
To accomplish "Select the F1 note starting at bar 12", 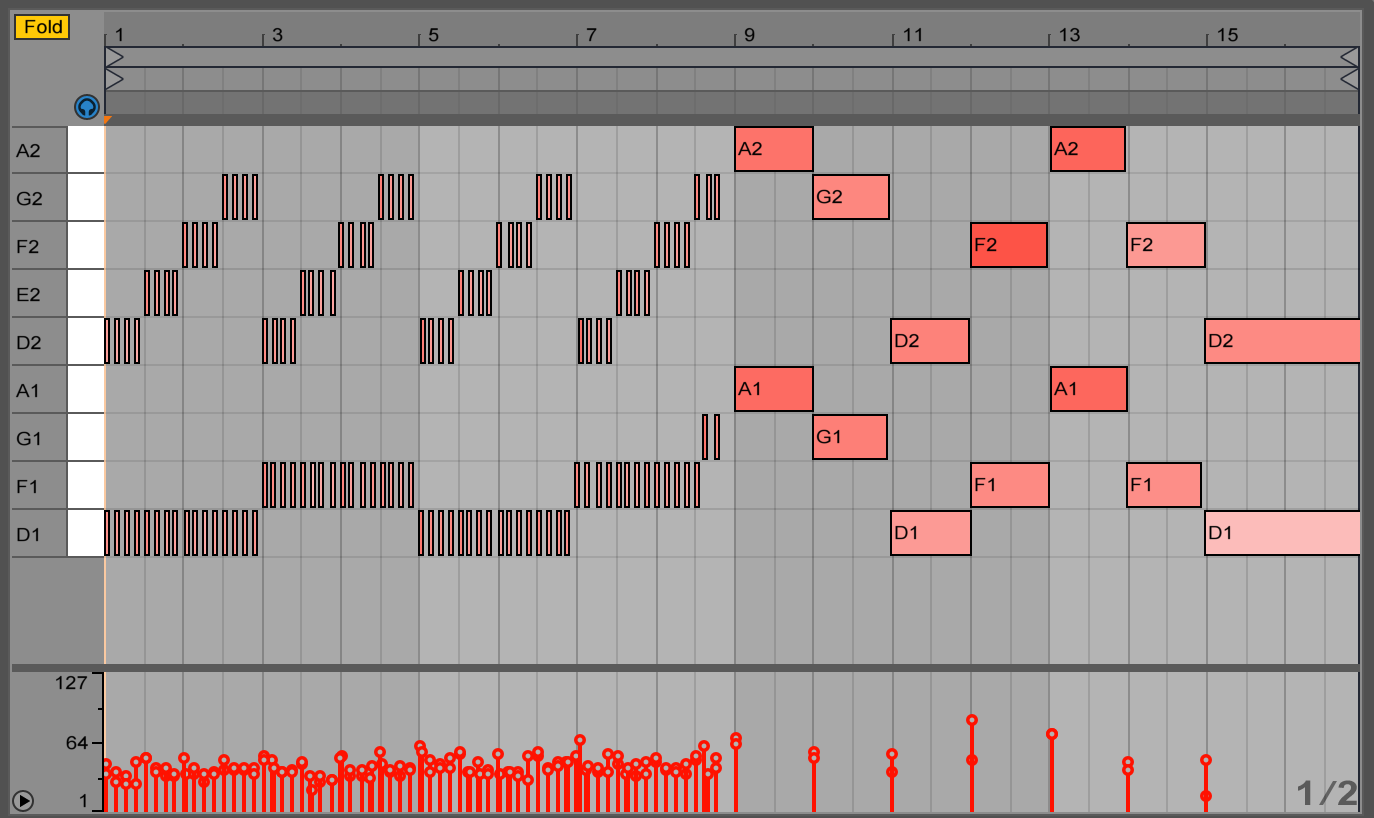I will tap(1010, 485).
